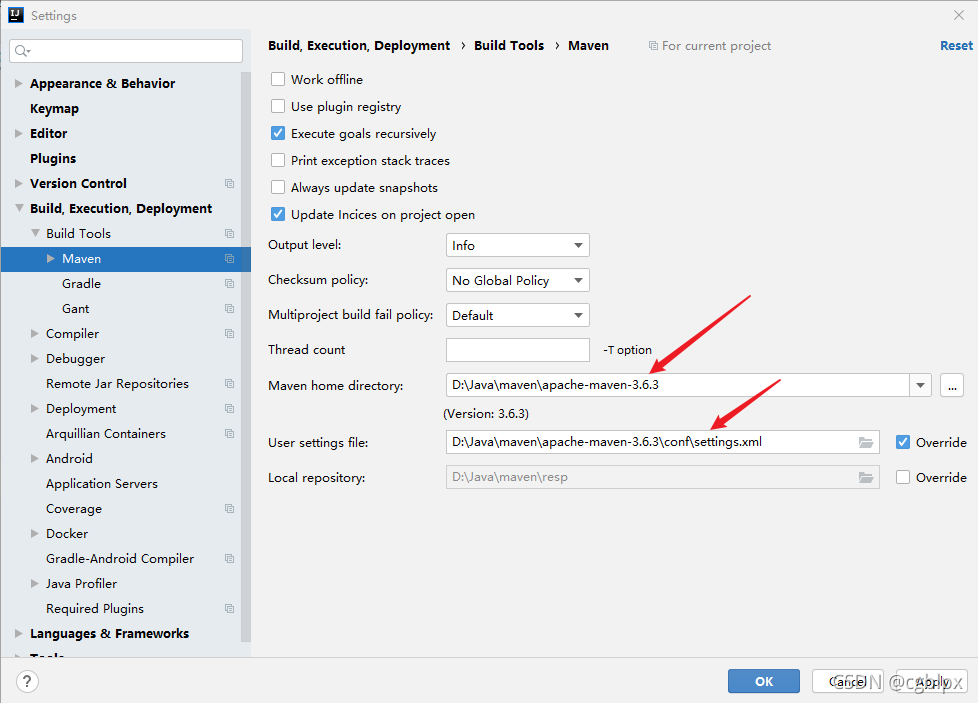Screen dimensions: 978x703
Task: Open the Output level dropdown
Action: tap(518, 245)
